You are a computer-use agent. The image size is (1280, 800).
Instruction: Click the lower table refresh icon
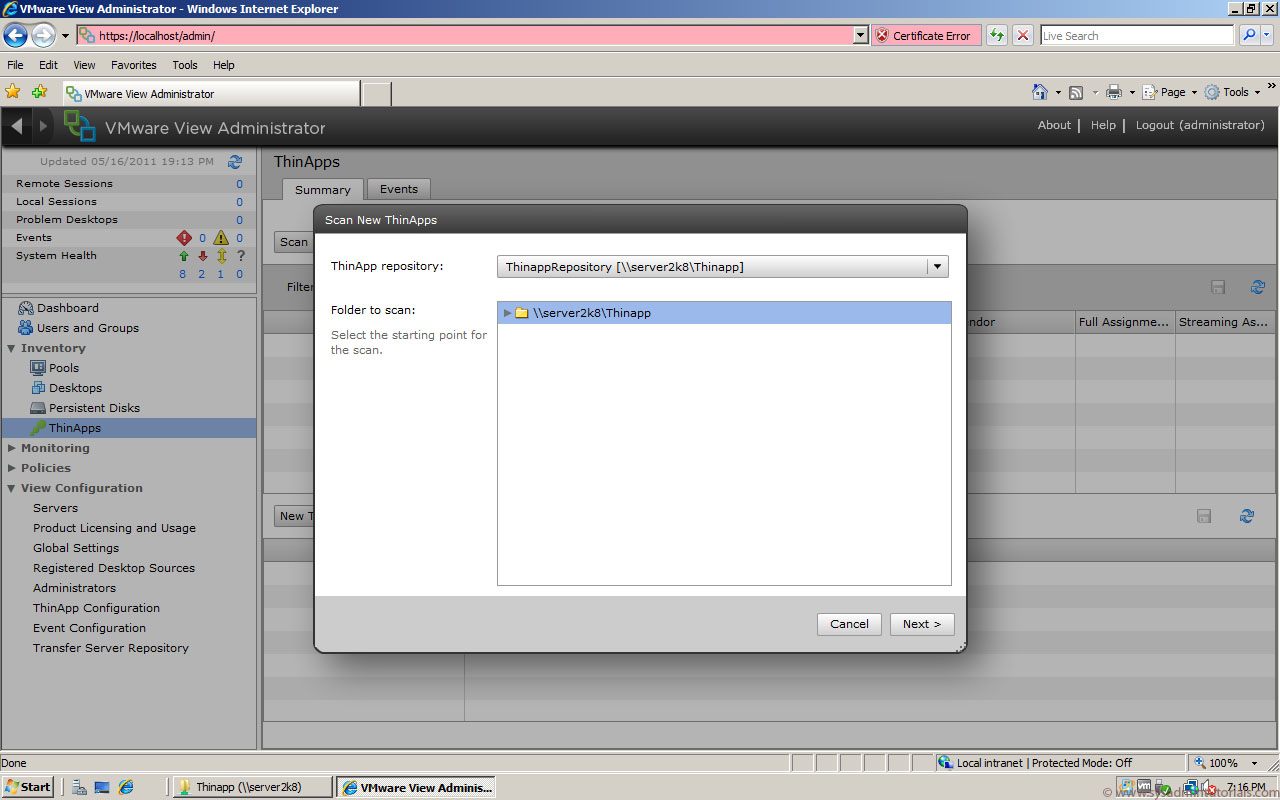pos(1247,516)
